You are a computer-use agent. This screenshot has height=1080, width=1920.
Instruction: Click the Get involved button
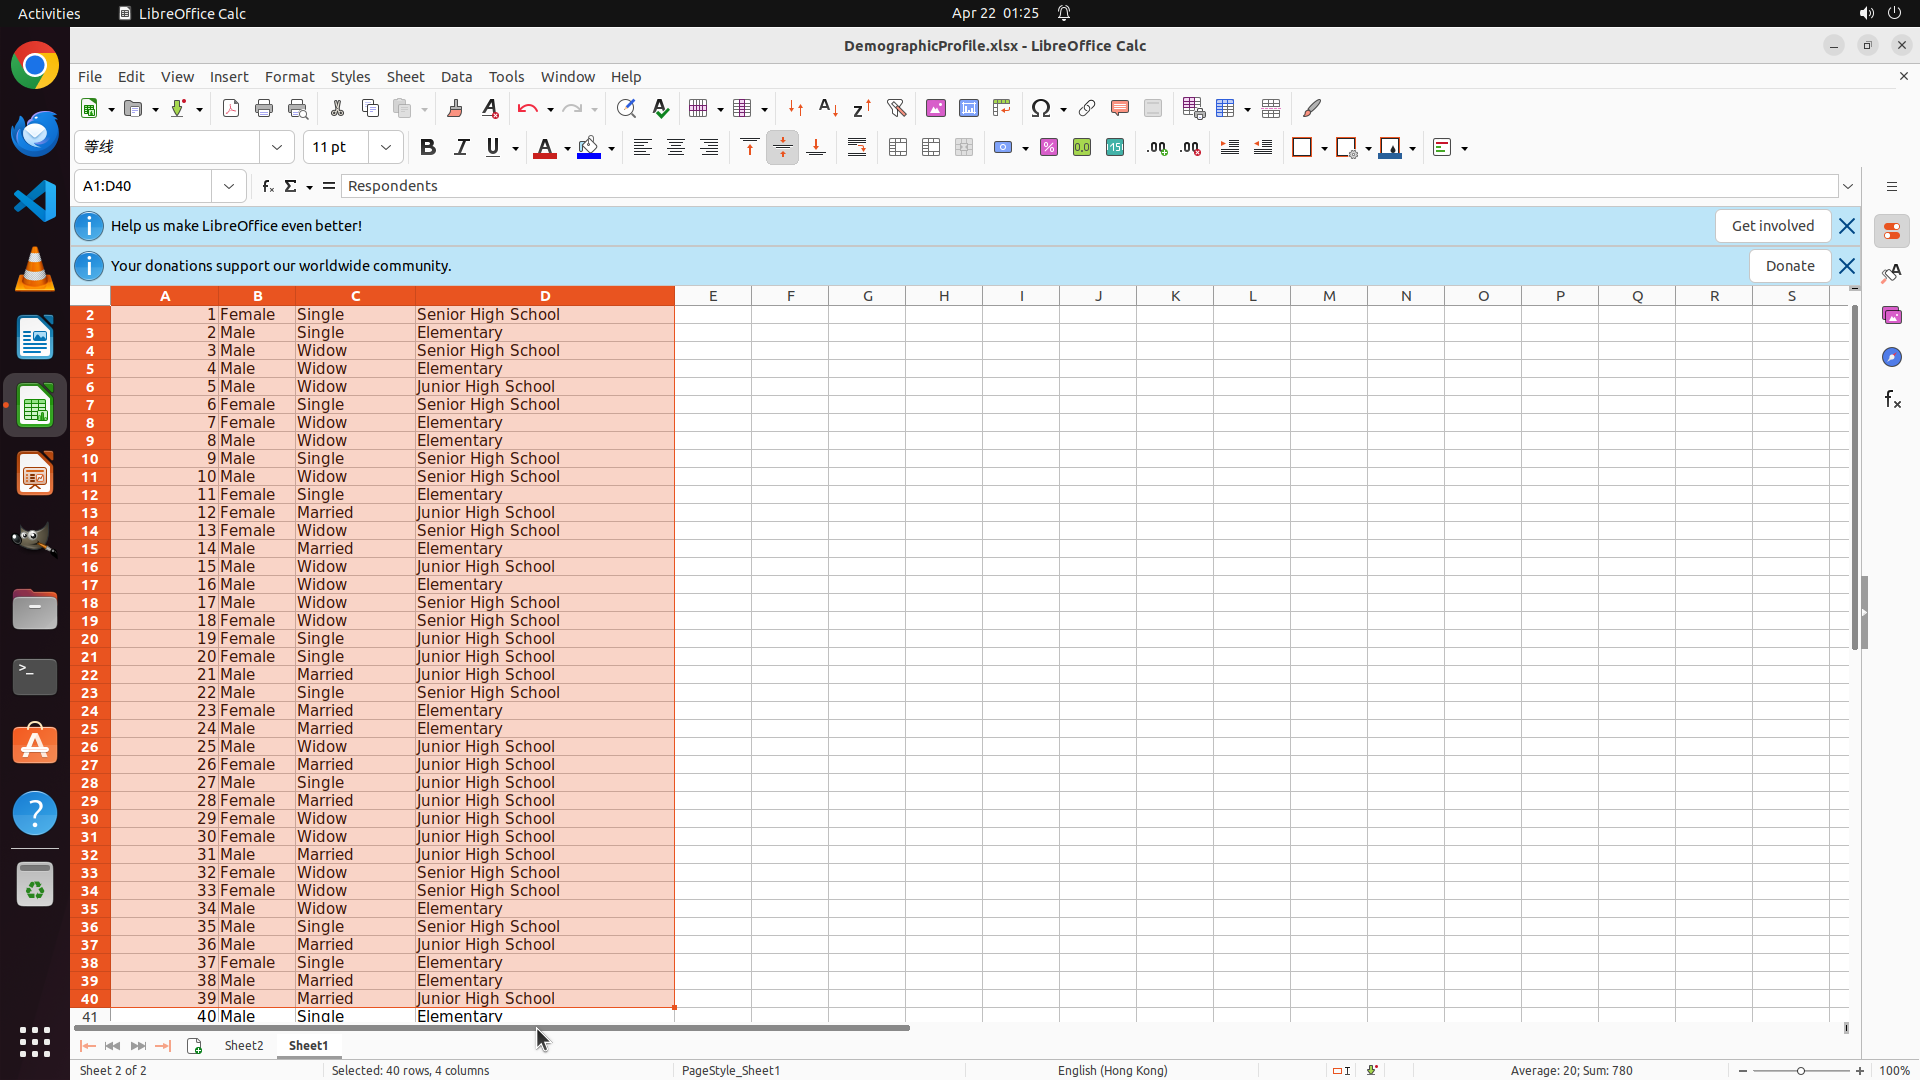(1772, 226)
